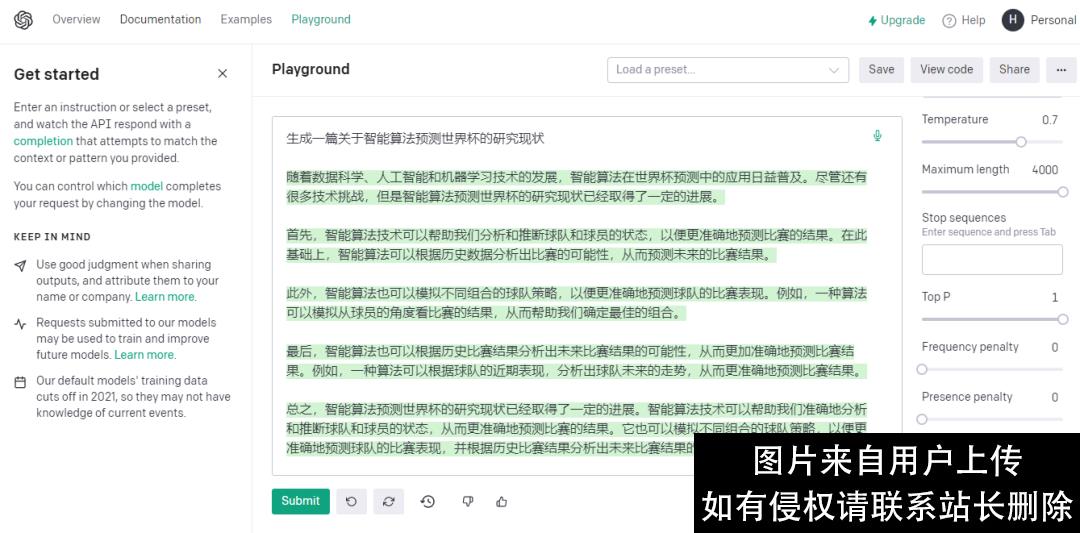Click Learn more link after future models
Screen dimensions: 1080x533
(144, 355)
